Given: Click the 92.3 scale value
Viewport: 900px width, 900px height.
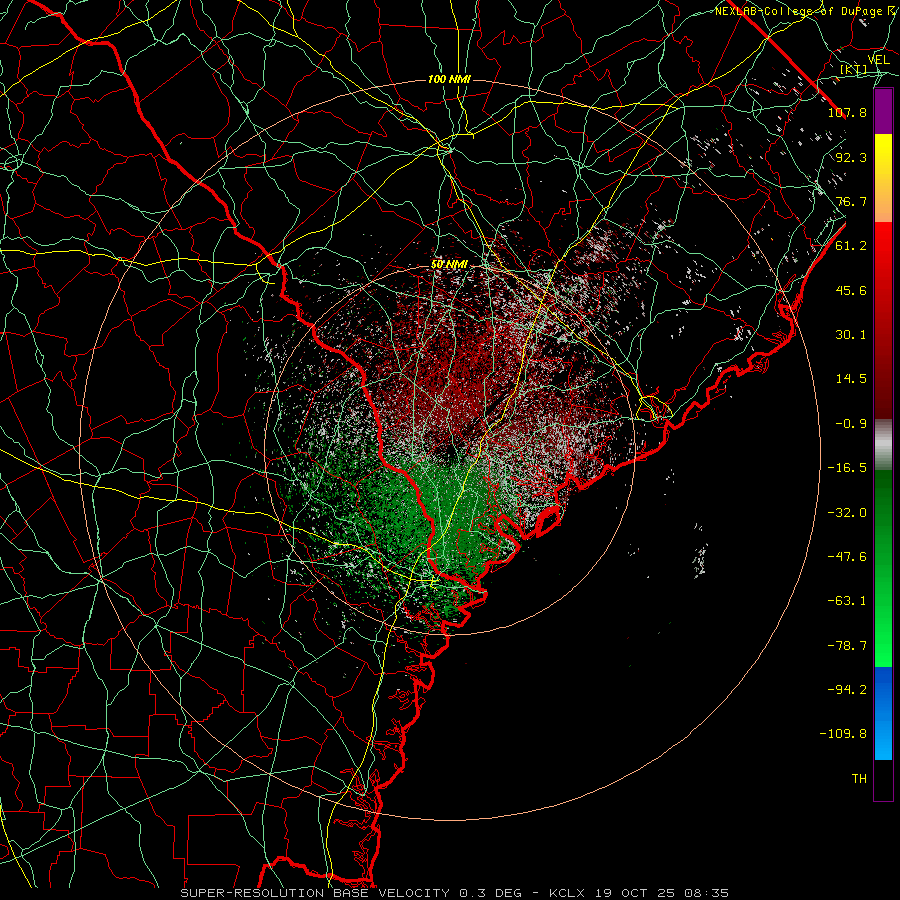Looking at the screenshot, I should coord(851,157).
